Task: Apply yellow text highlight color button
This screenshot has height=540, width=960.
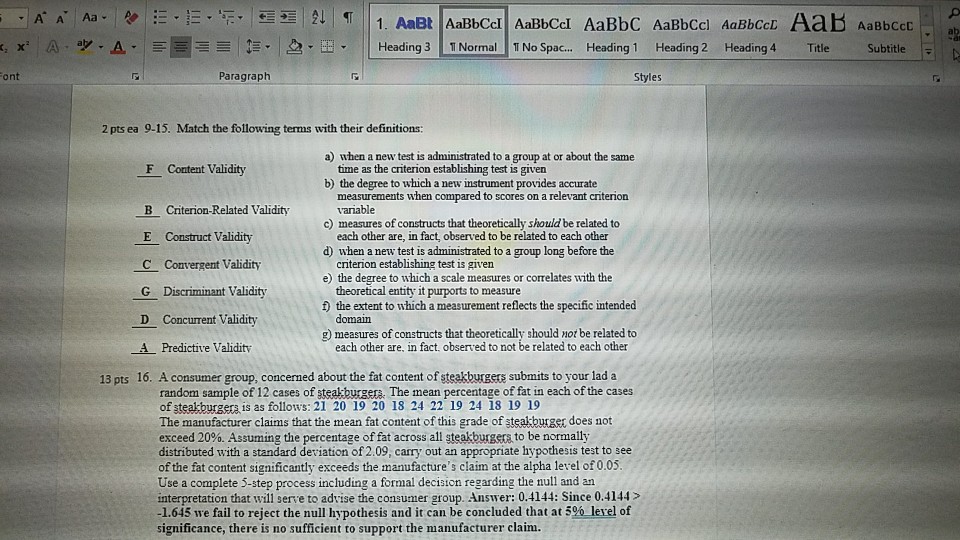Action: tap(84, 46)
